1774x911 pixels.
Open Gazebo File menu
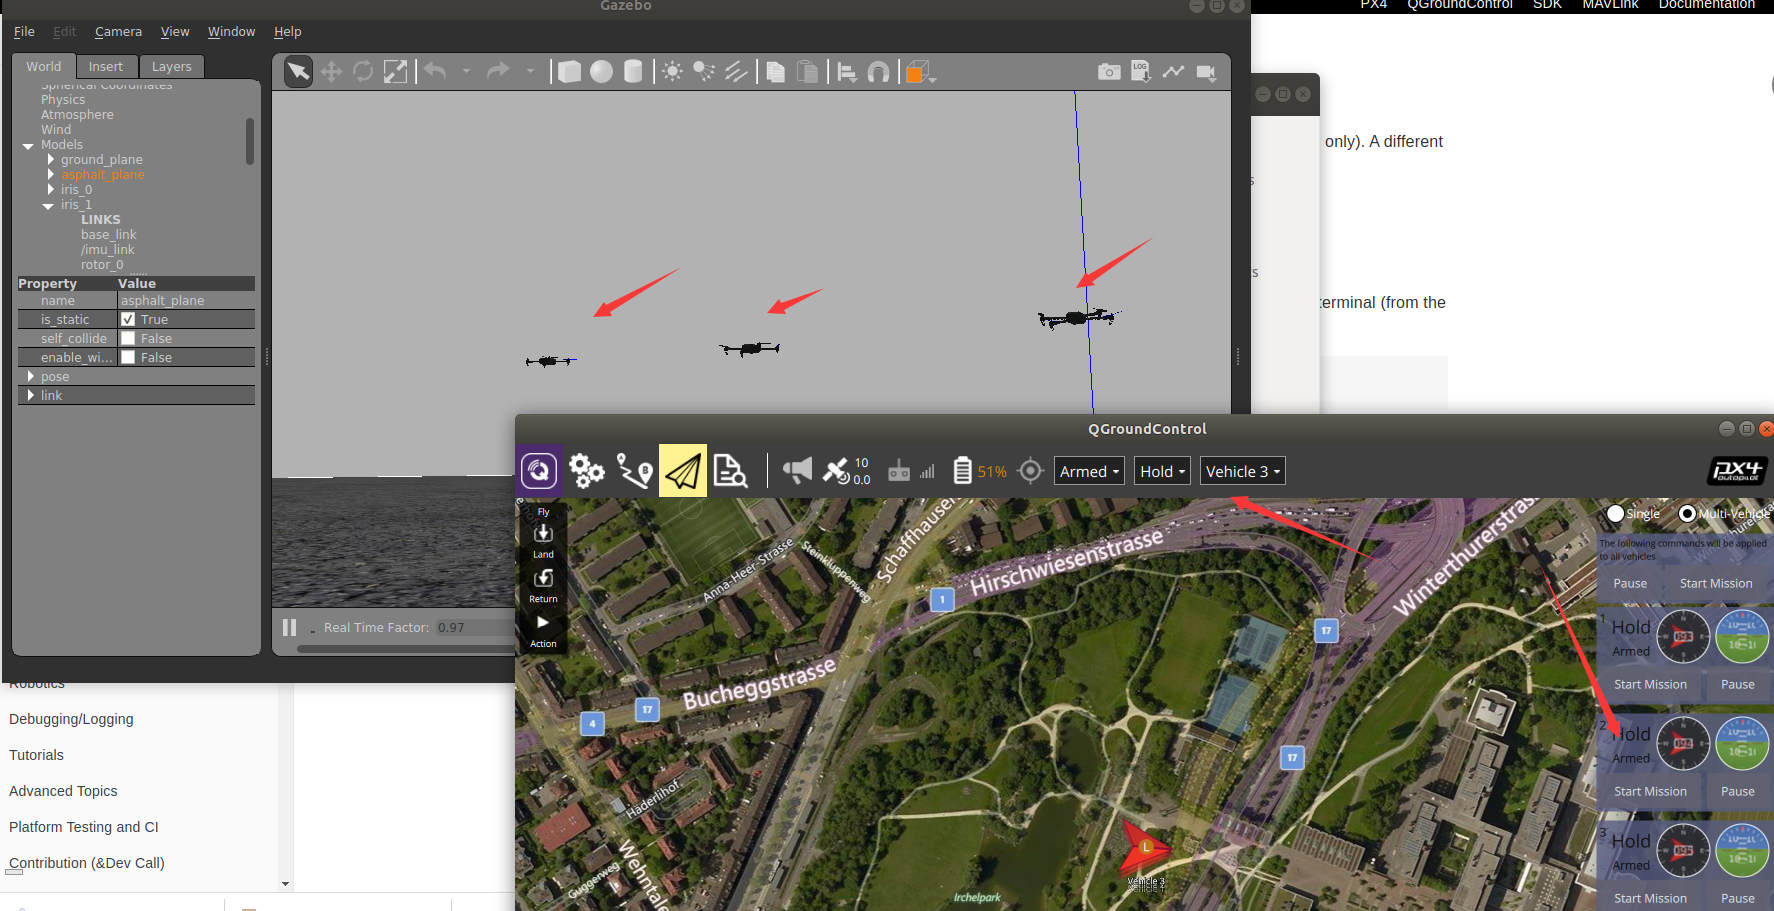24,32
